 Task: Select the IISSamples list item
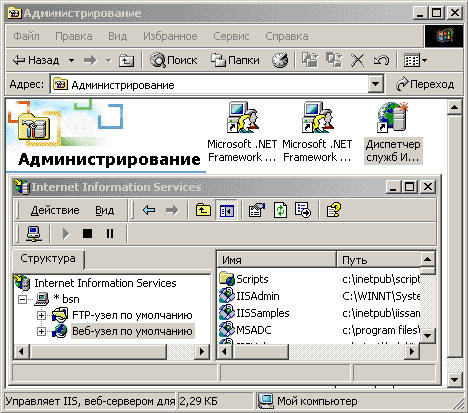pos(262,313)
